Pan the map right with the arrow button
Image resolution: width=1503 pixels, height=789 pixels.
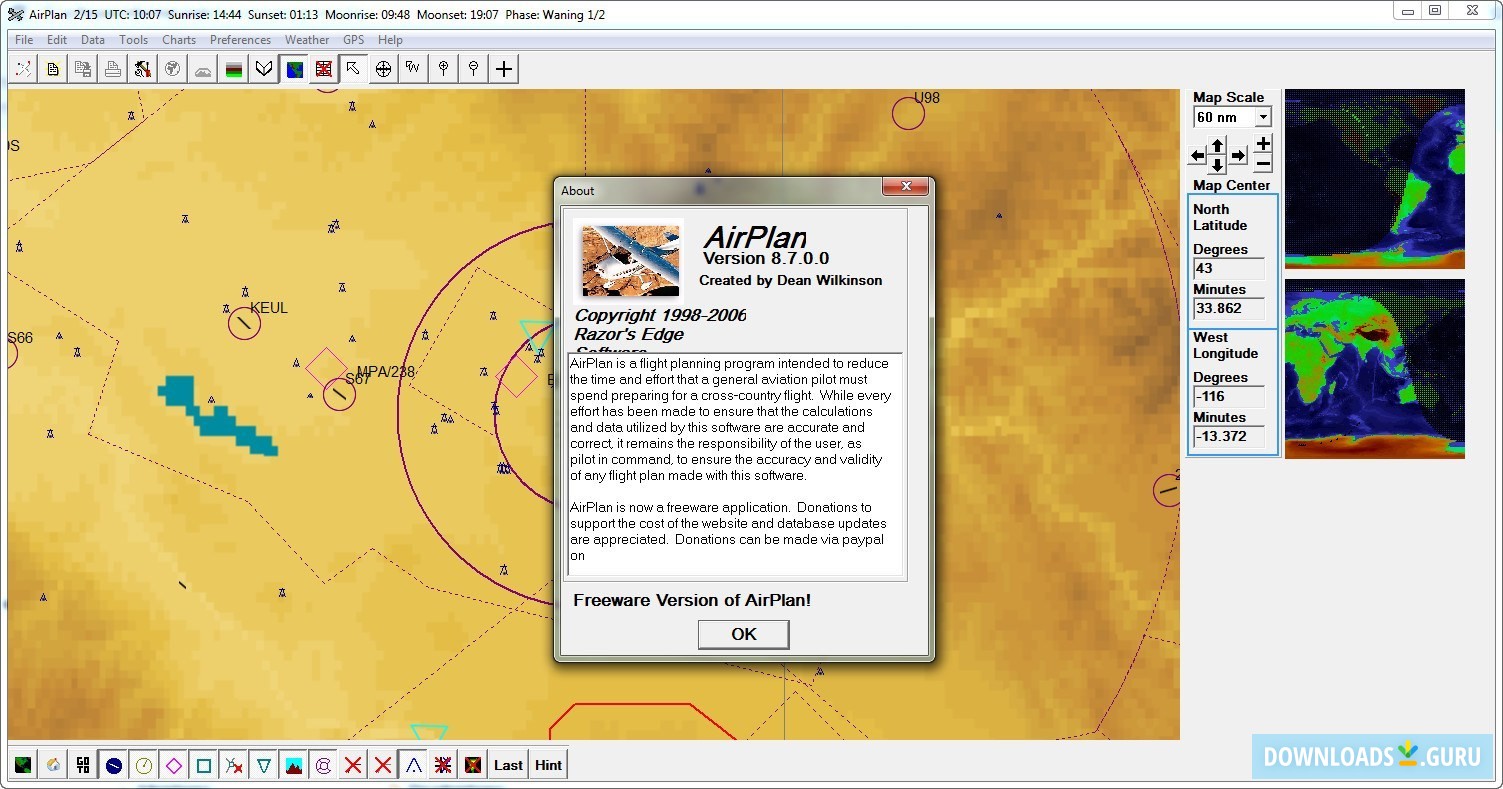pos(1238,156)
